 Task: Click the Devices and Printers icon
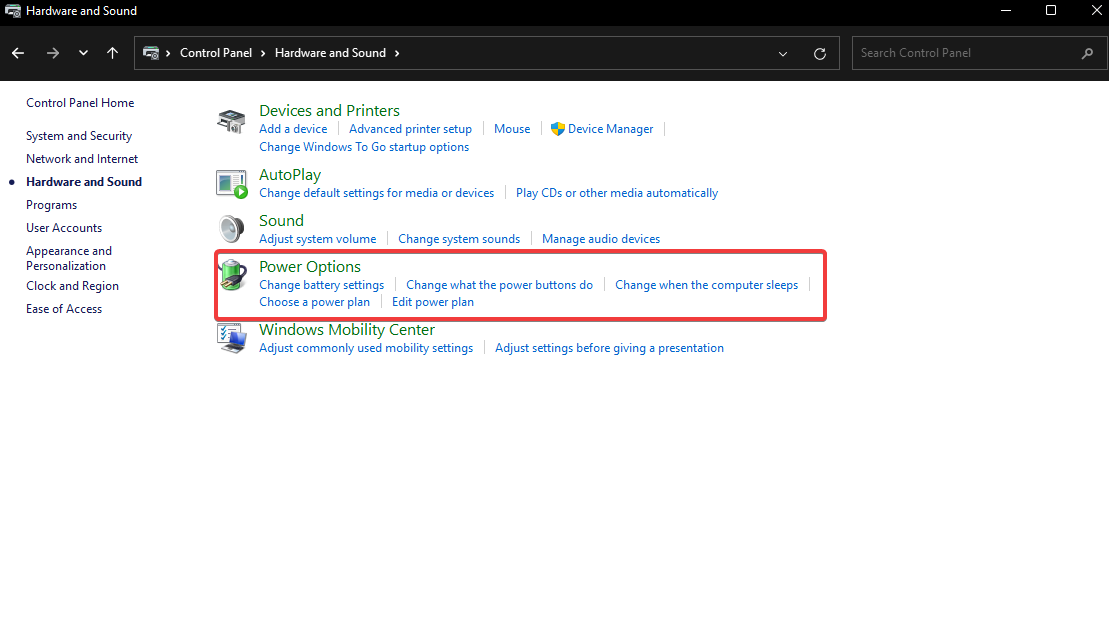231,121
